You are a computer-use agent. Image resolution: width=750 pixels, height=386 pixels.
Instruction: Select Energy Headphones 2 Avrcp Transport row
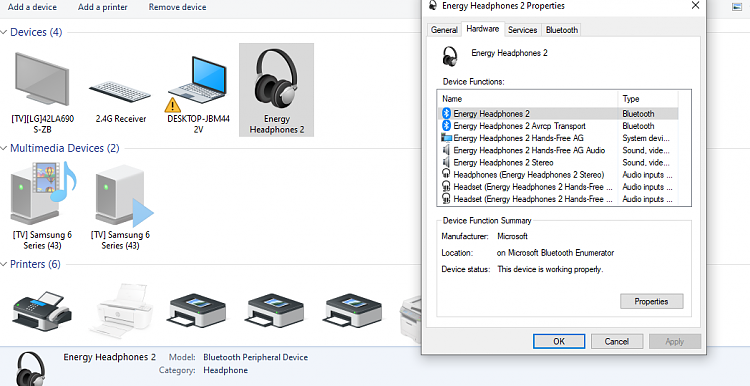[557, 126]
